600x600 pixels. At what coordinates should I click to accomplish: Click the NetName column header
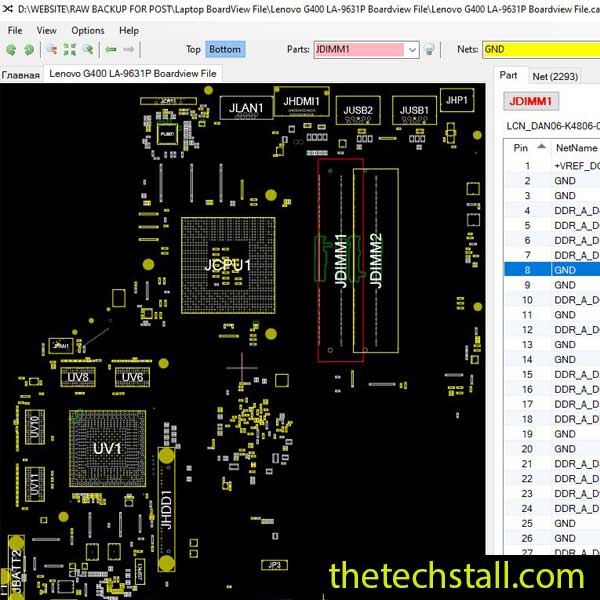pos(576,148)
